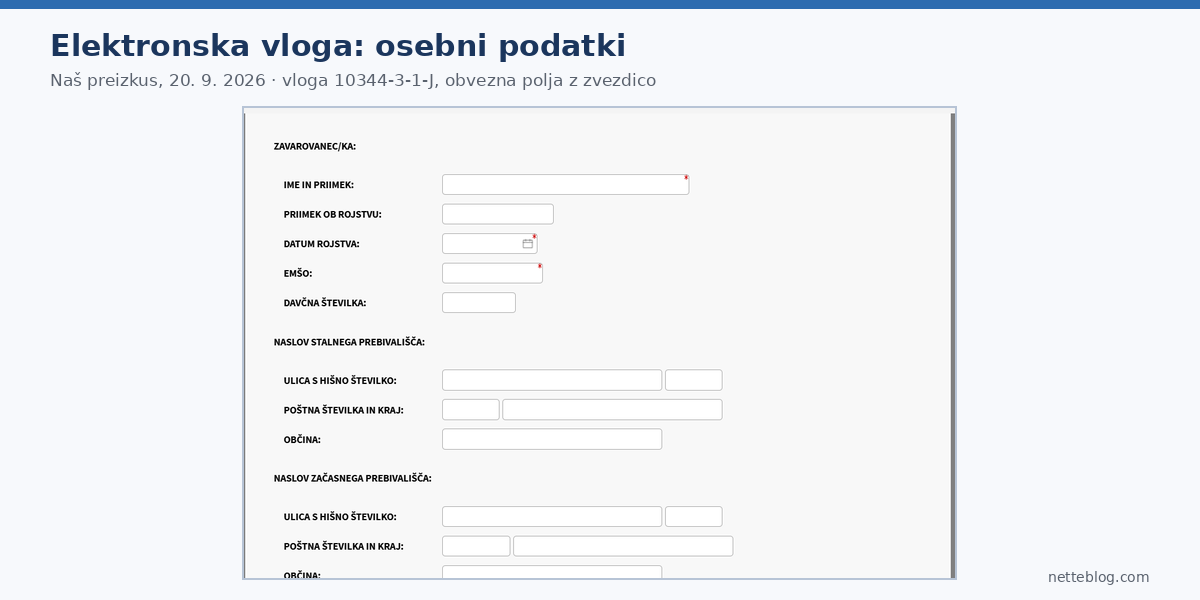
Task: Click POŠTNA ŠTEVILKA IN KRAJ label under začasnega prebivališča
Action: tap(344, 546)
